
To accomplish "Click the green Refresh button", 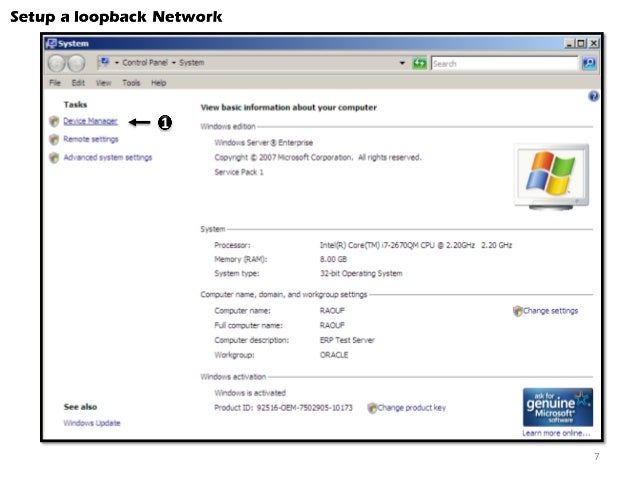I will (x=420, y=63).
